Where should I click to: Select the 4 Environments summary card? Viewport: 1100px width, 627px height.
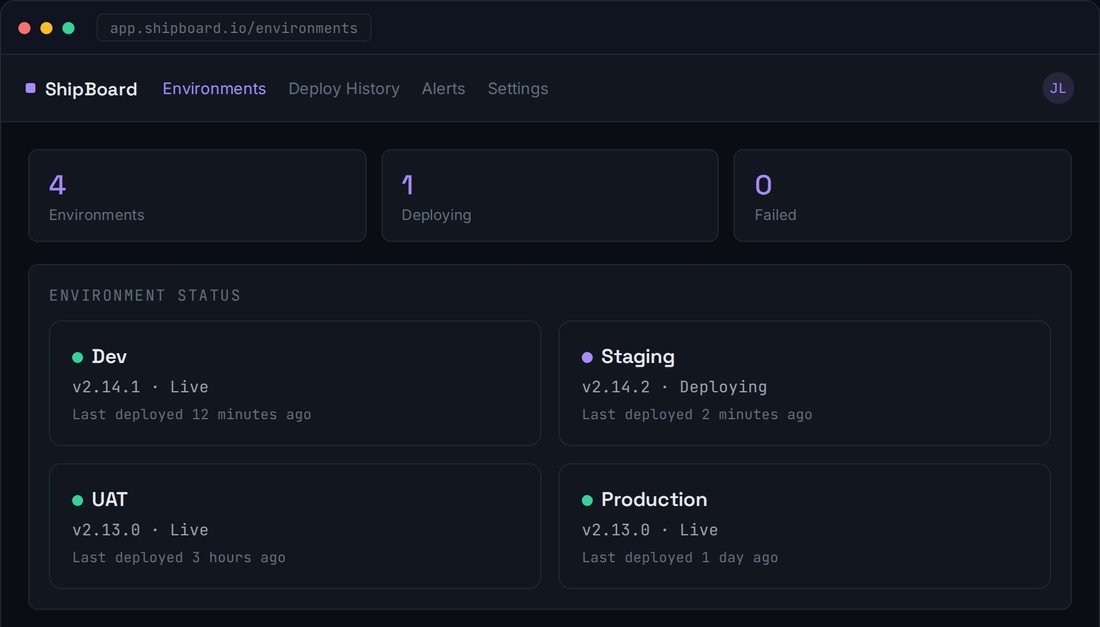point(197,196)
